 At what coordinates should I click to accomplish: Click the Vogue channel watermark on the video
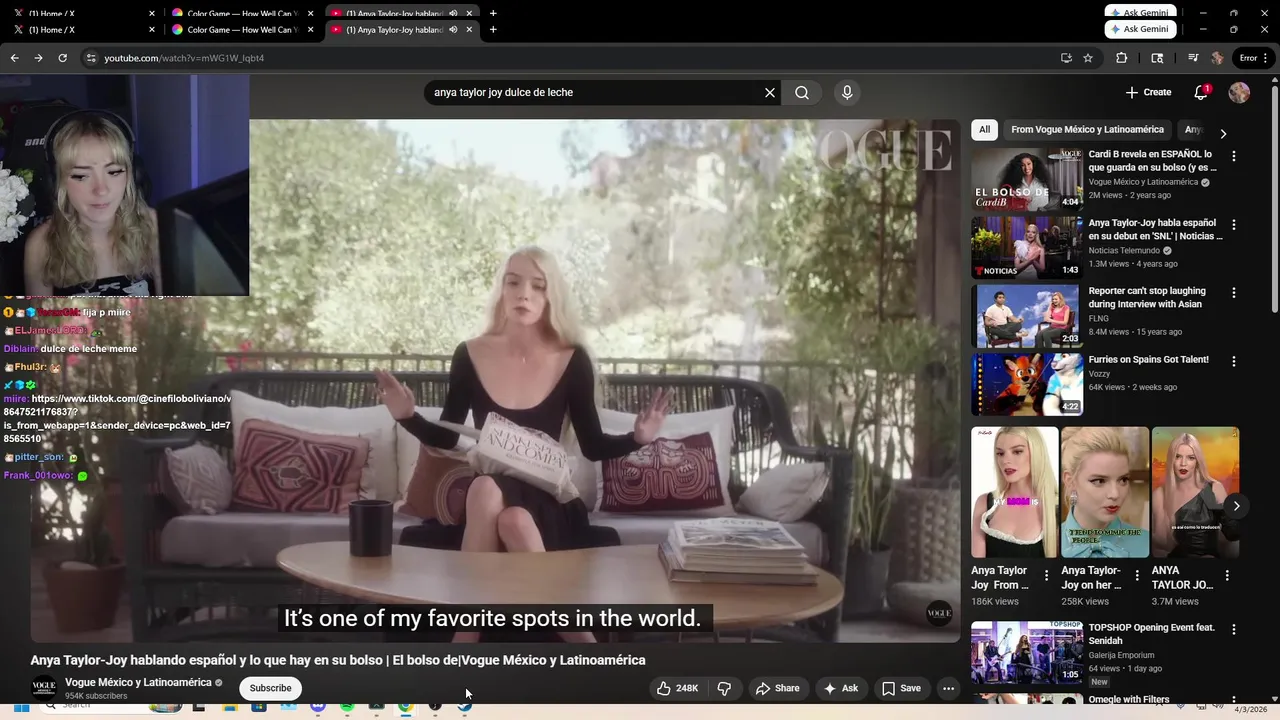(939, 613)
